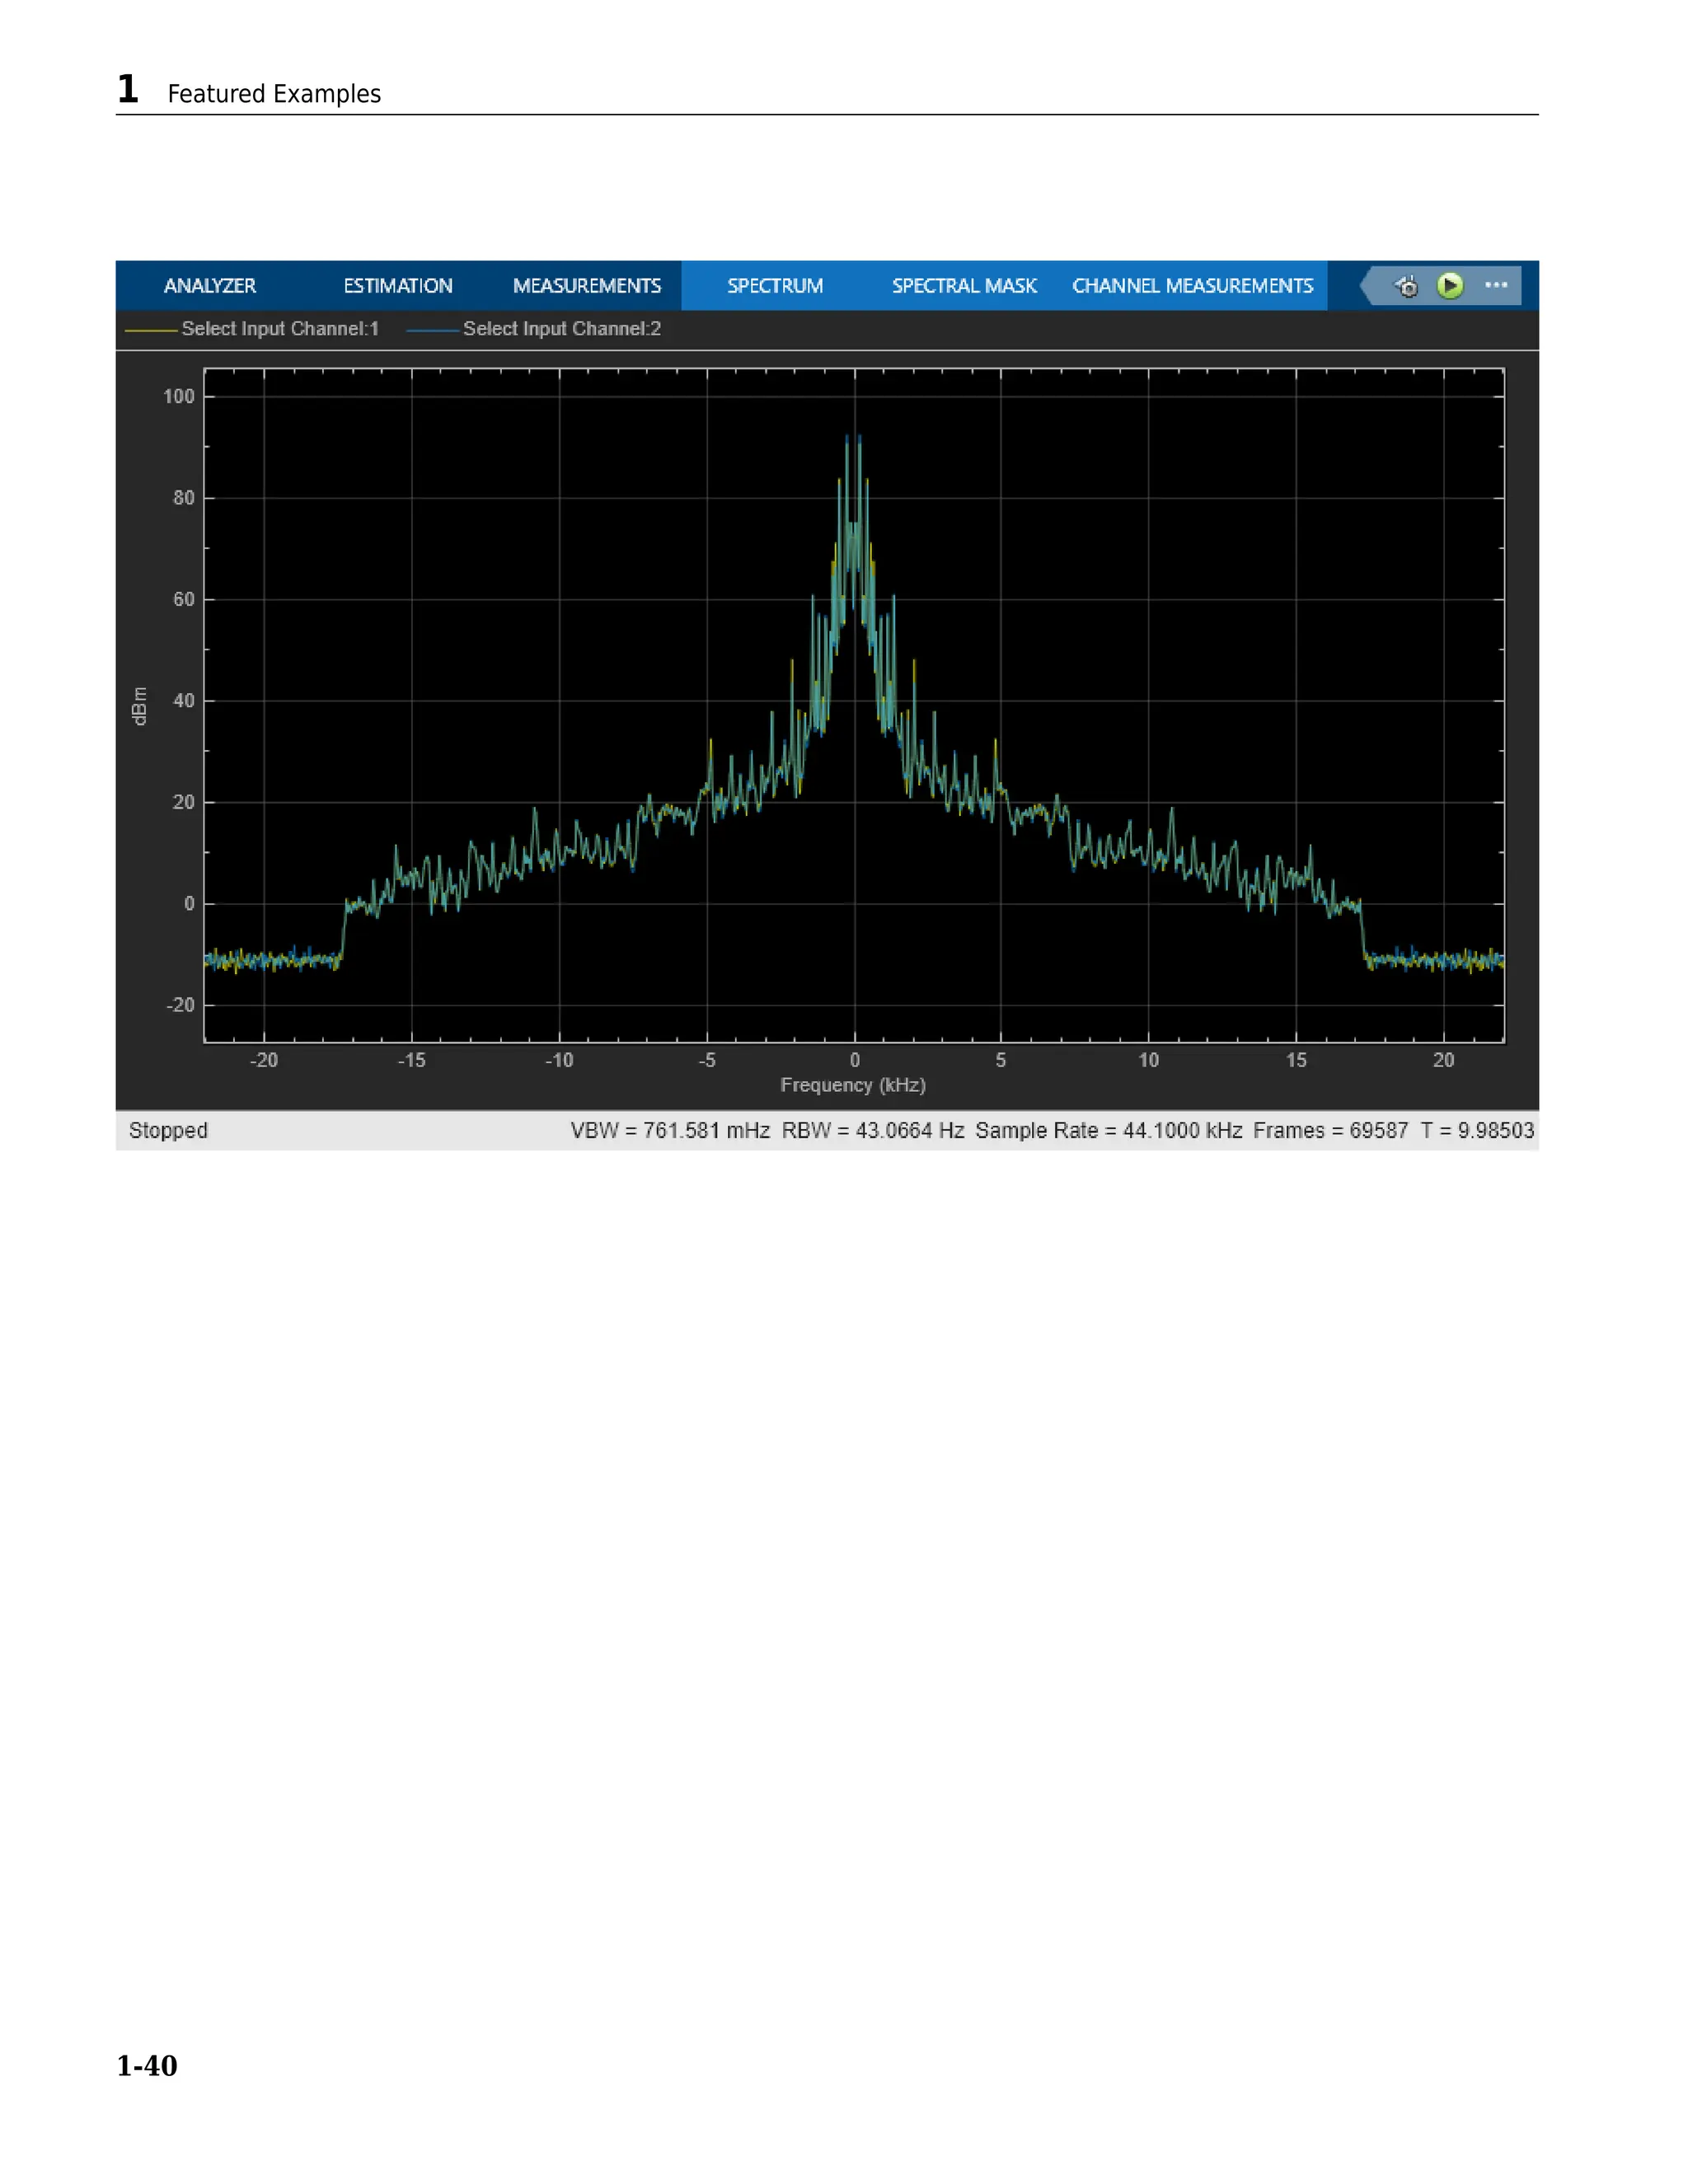Screen dimensions: 1688x2184
Task: Switch to CHANNEL MEASUREMENTS tab
Action: click(1192, 286)
